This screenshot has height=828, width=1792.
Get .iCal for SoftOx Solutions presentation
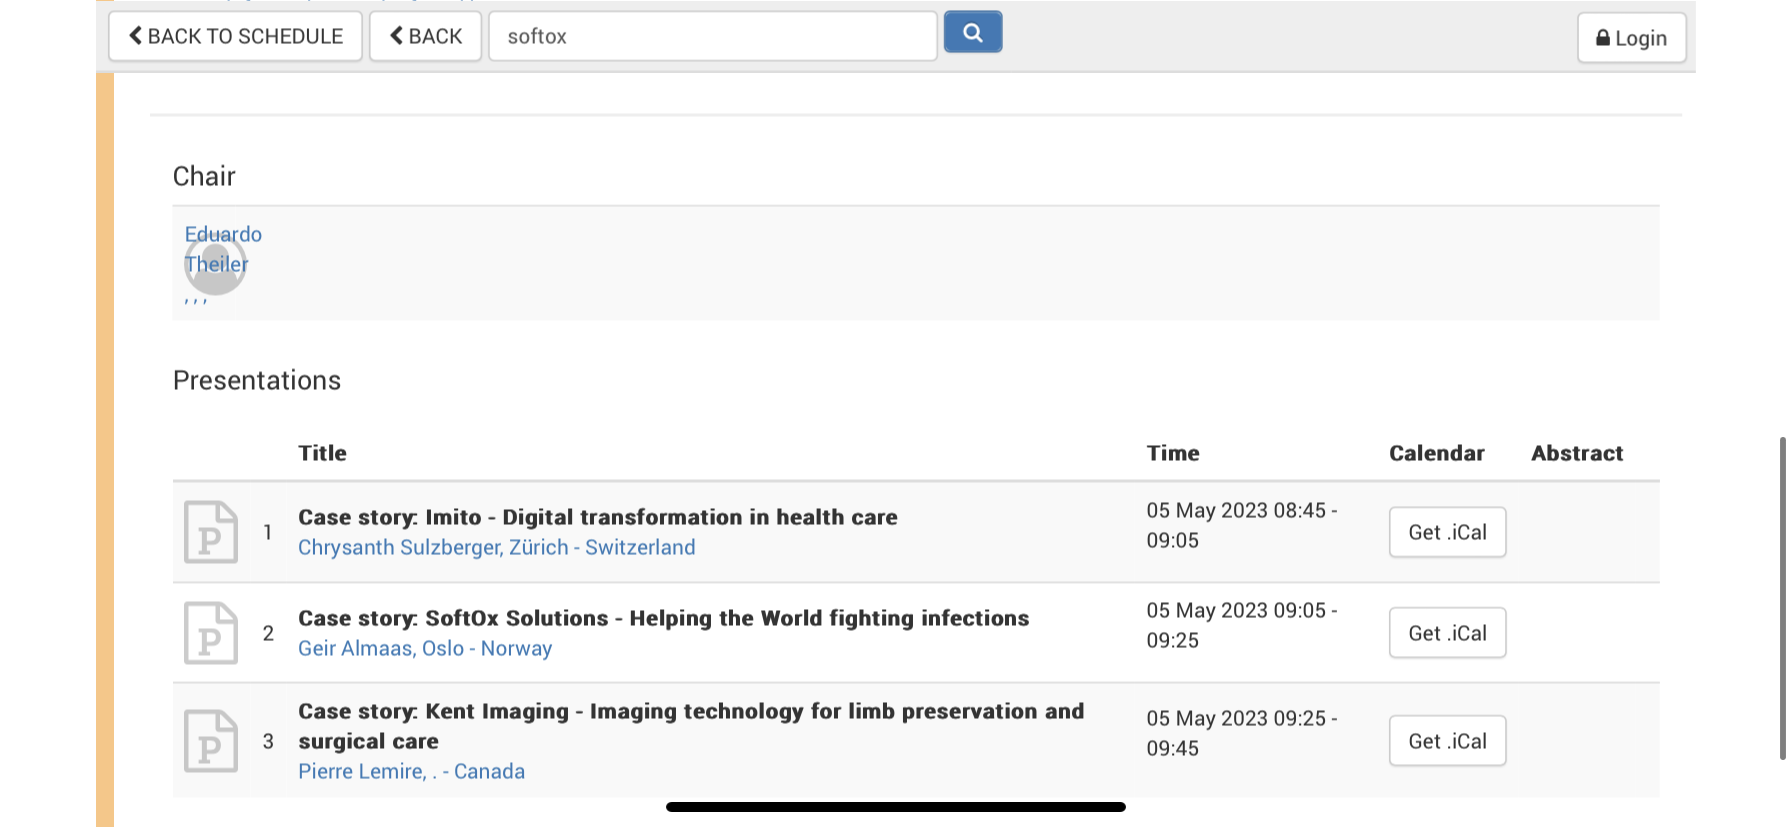(1447, 633)
